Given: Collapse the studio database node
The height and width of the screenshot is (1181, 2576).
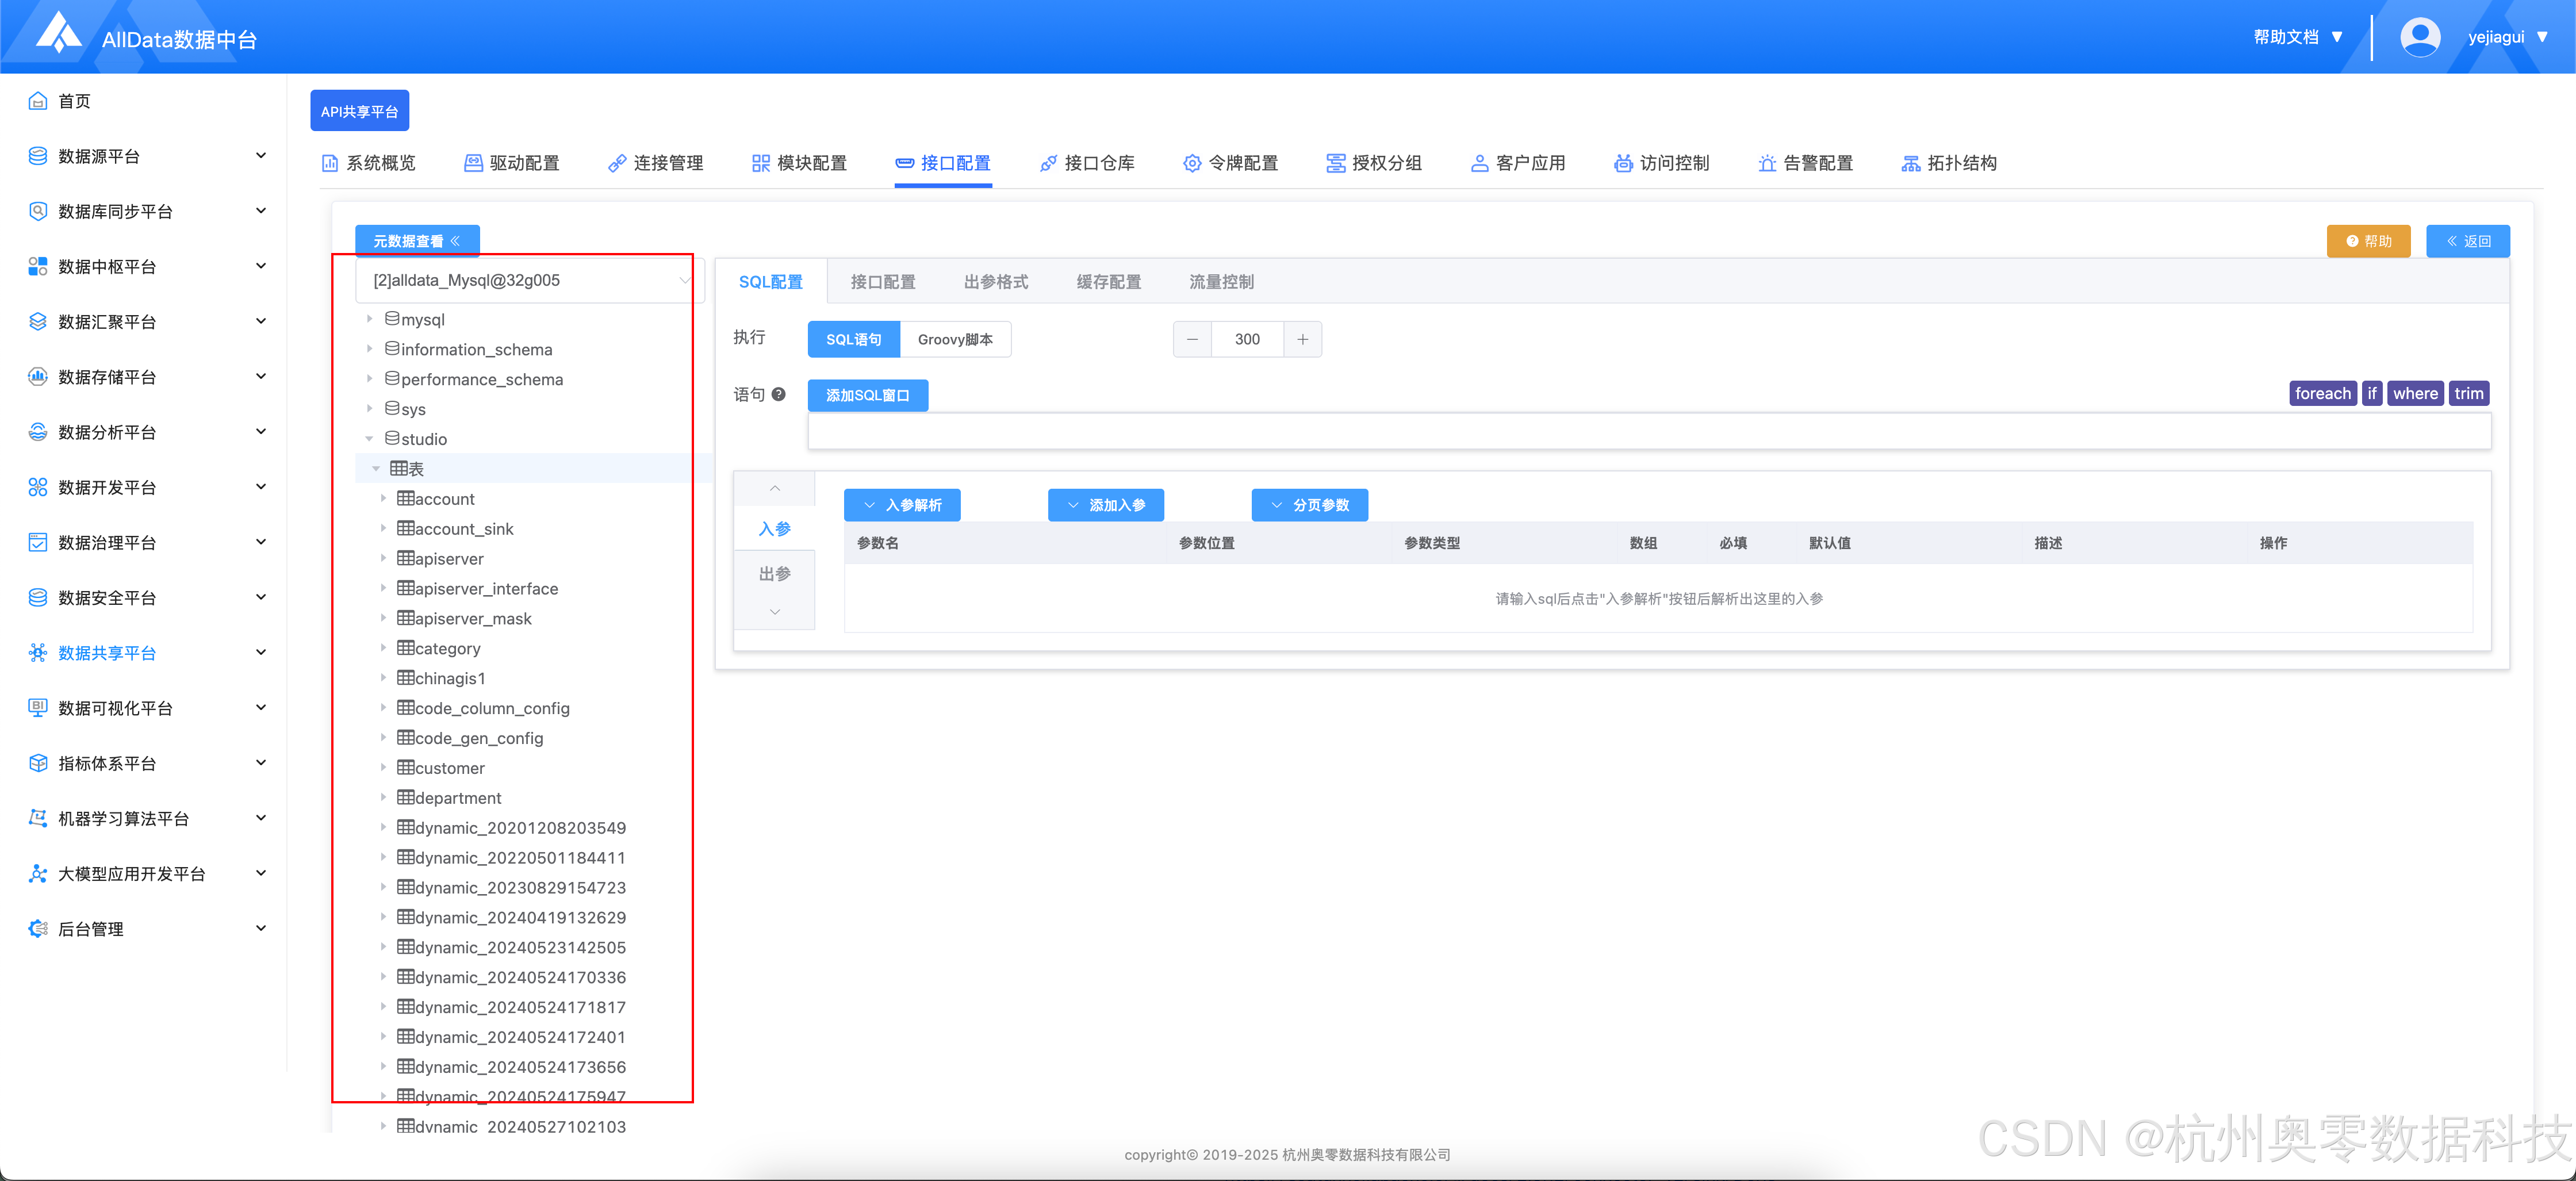Looking at the screenshot, I should pos(370,438).
